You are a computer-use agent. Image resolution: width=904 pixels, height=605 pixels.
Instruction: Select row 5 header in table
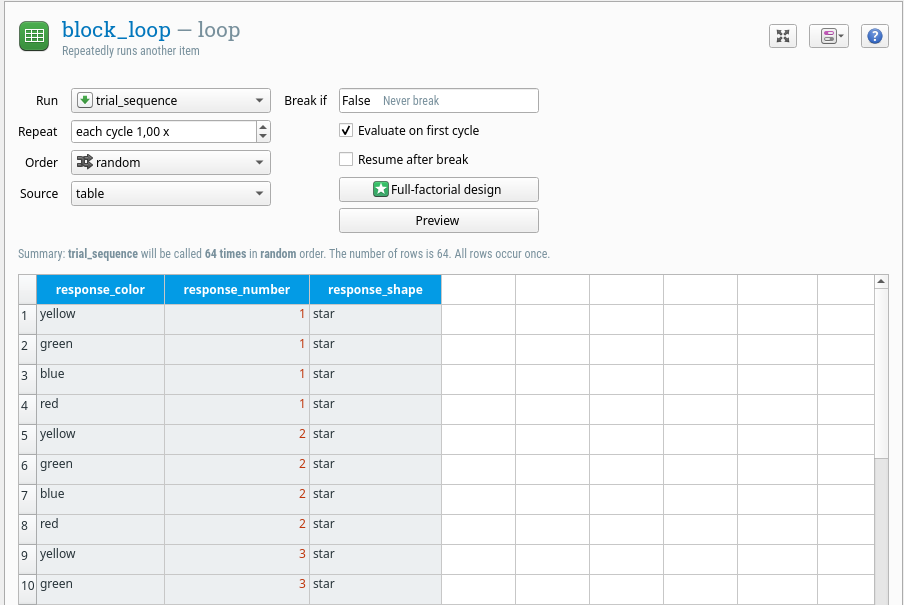pyautogui.click(x=27, y=435)
